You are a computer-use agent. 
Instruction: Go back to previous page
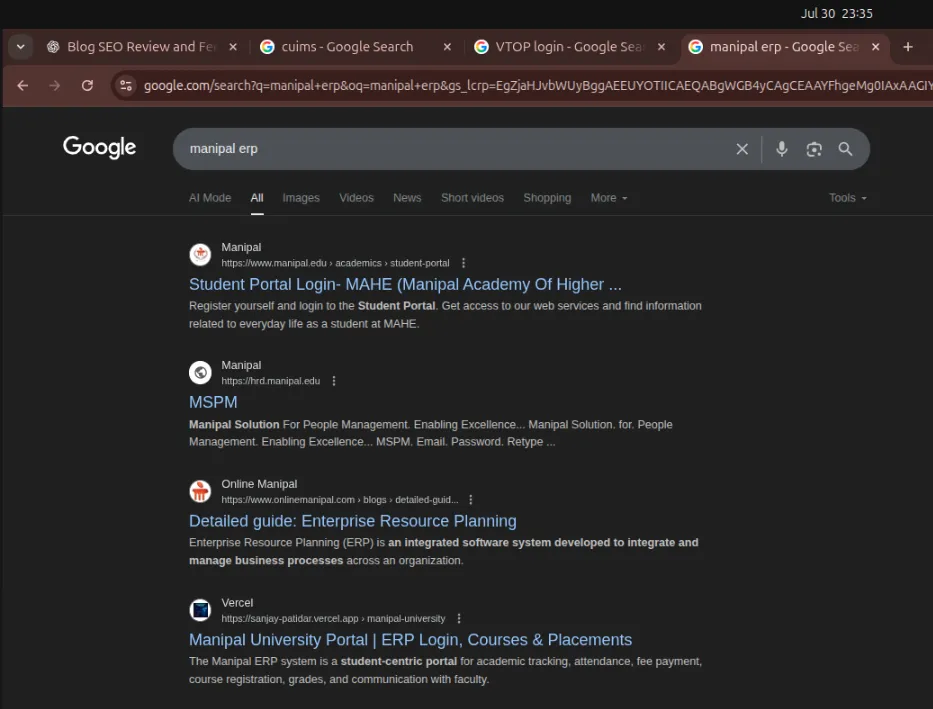tap(23, 86)
